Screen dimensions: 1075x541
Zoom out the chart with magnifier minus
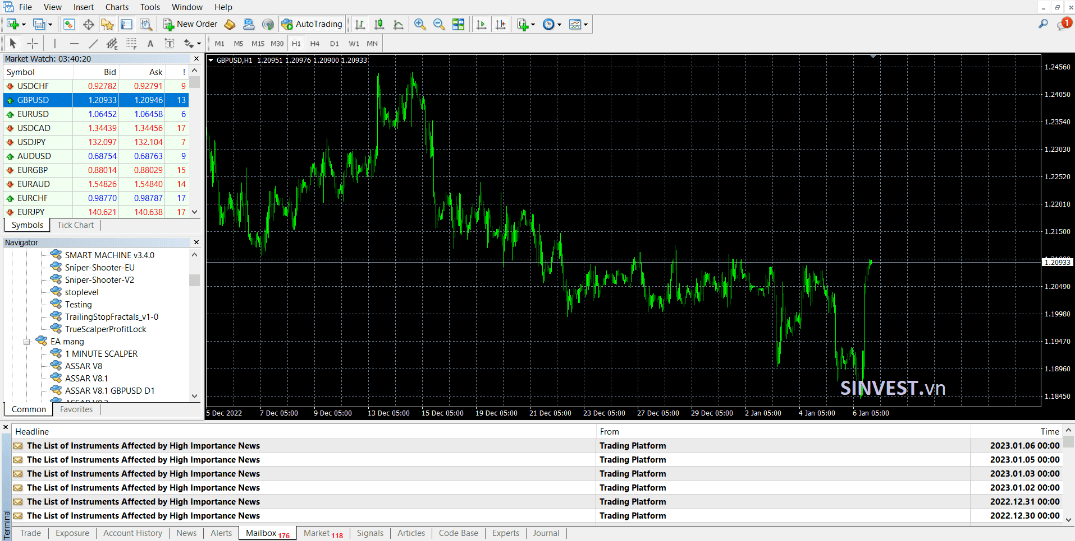[439, 24]
